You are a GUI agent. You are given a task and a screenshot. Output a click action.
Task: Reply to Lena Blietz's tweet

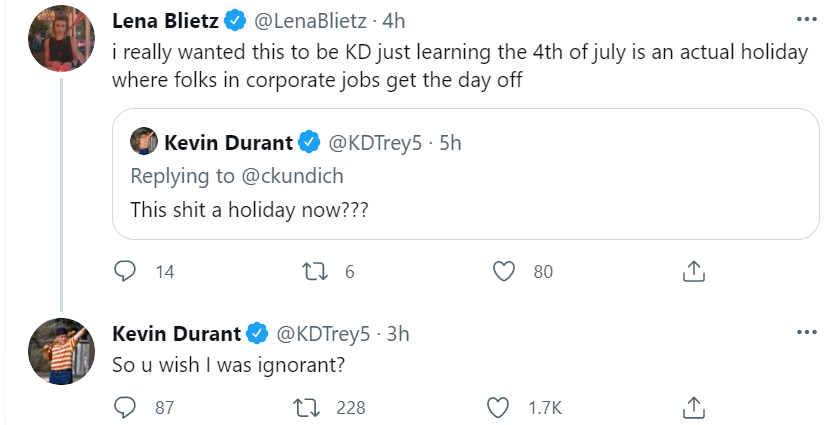(125, 271)
